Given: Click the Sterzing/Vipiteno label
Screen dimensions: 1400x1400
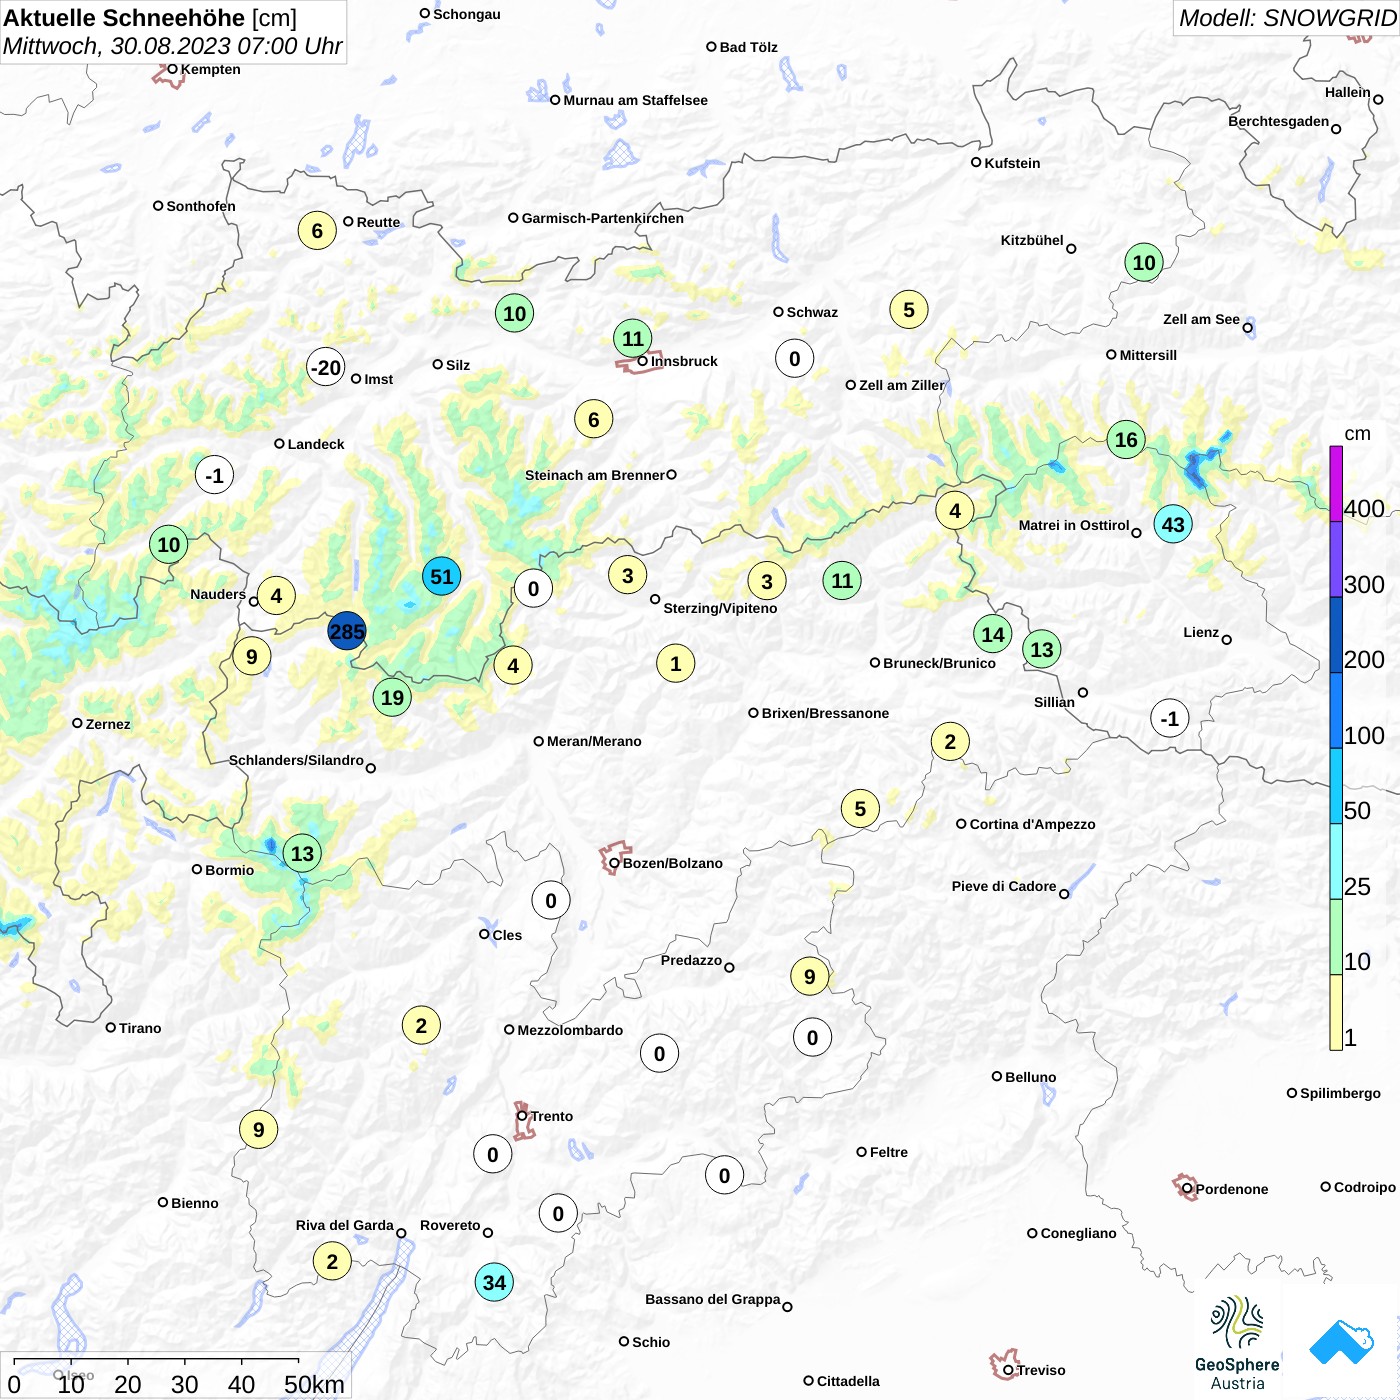Looking at the screenshot, I should 720,608.
